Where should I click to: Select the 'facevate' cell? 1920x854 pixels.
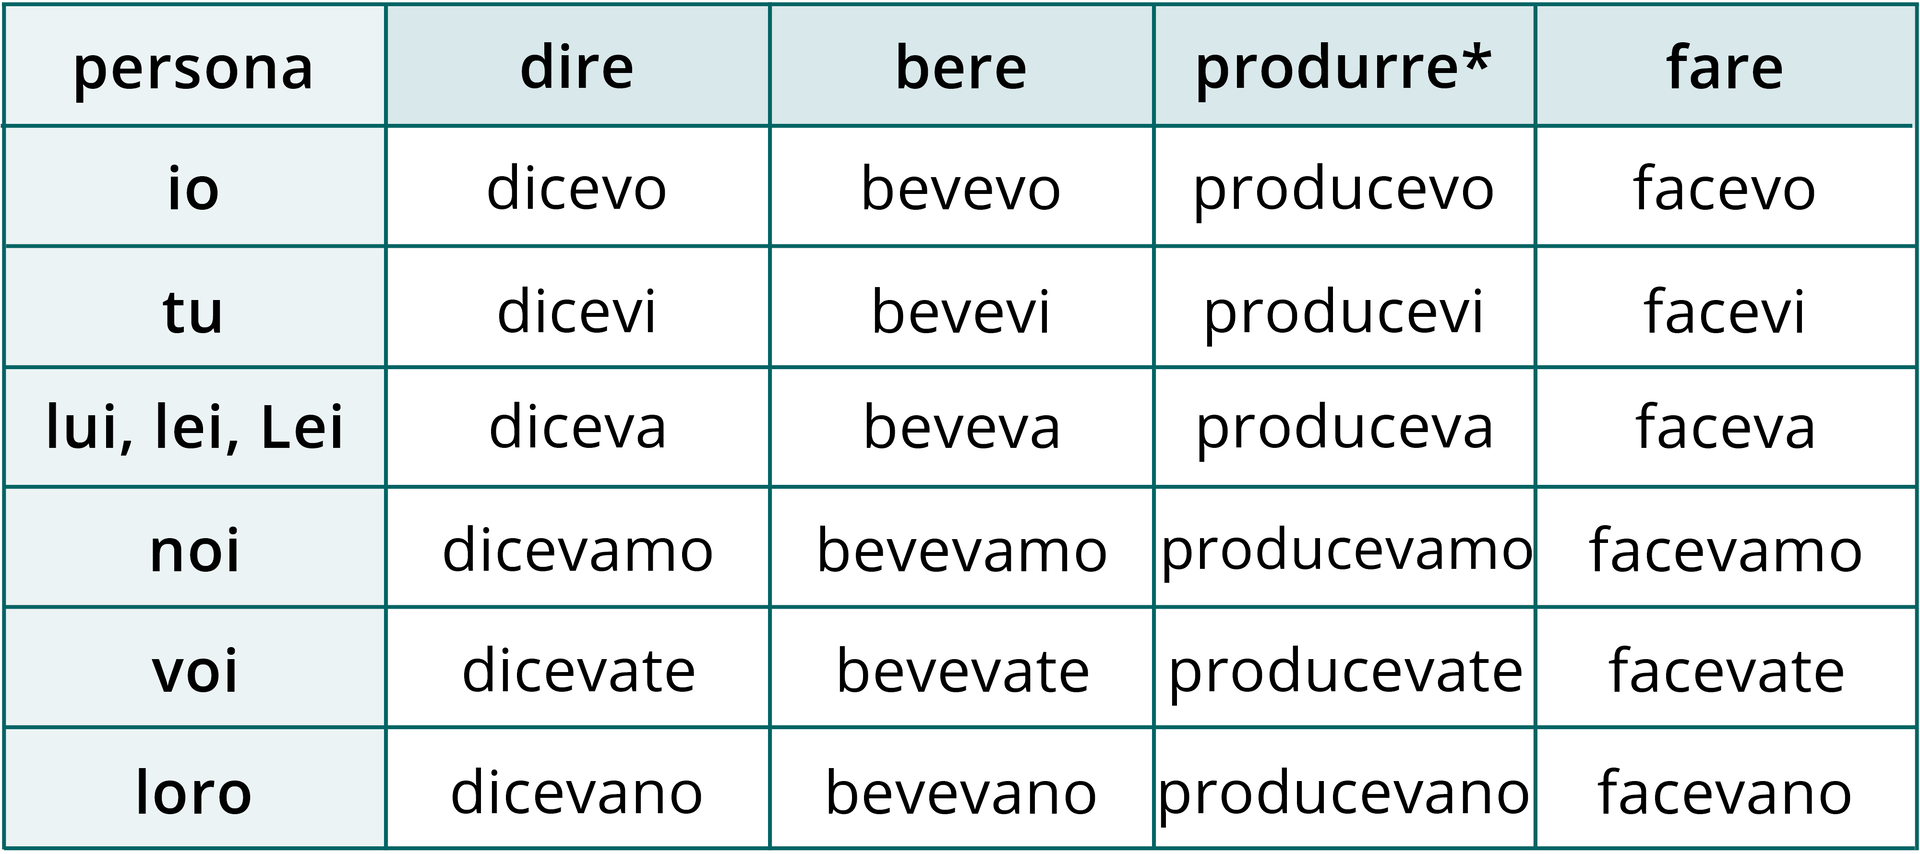pyautogui.click(x=1726, y=670)
